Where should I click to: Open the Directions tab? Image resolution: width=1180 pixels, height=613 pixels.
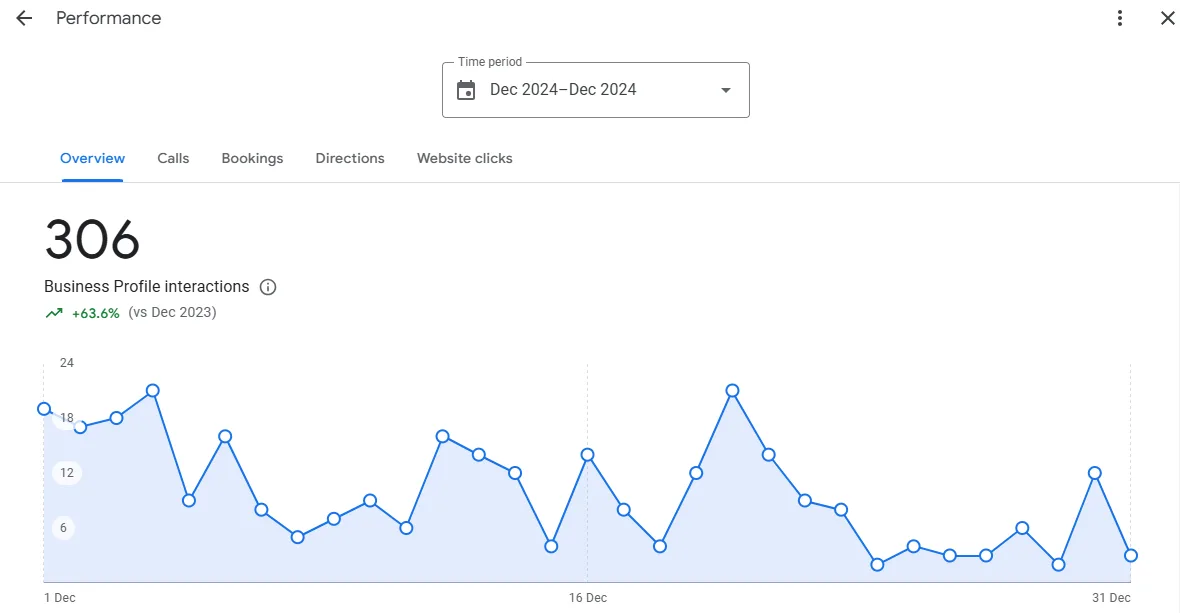(x=350, y=159)
